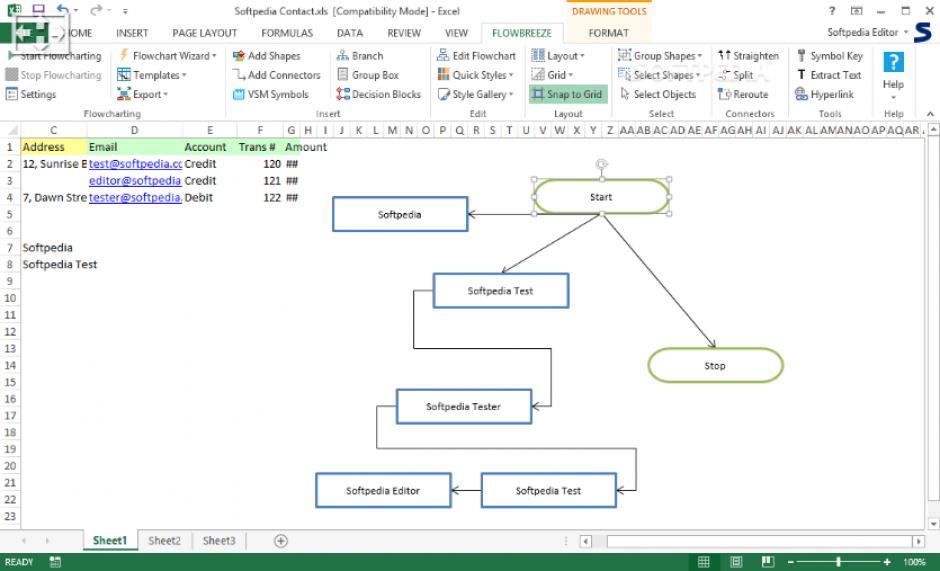Insert a Branch
The width and height of the screenshot is (940, 571).
tap(360, 56)
